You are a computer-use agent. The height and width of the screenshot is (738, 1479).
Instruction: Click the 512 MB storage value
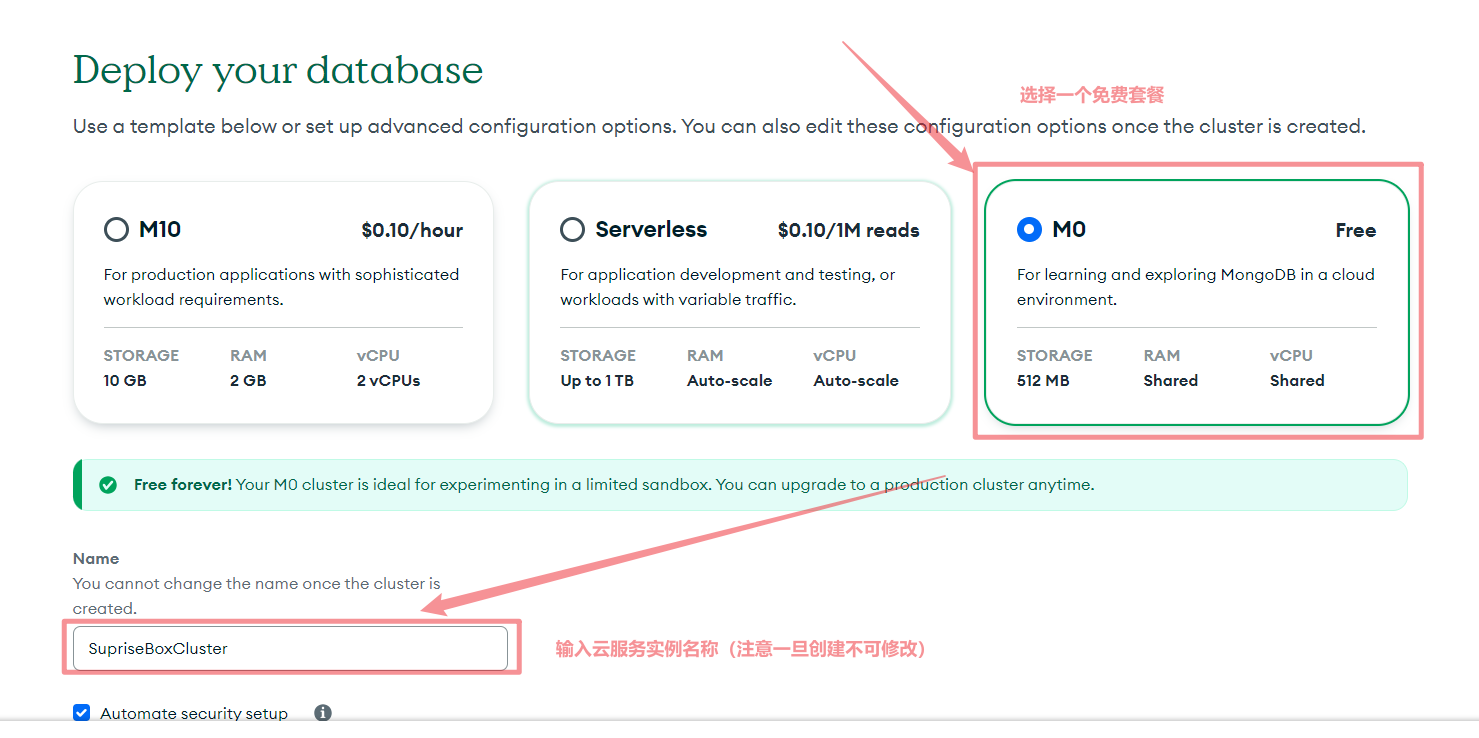click(1043, 381)
